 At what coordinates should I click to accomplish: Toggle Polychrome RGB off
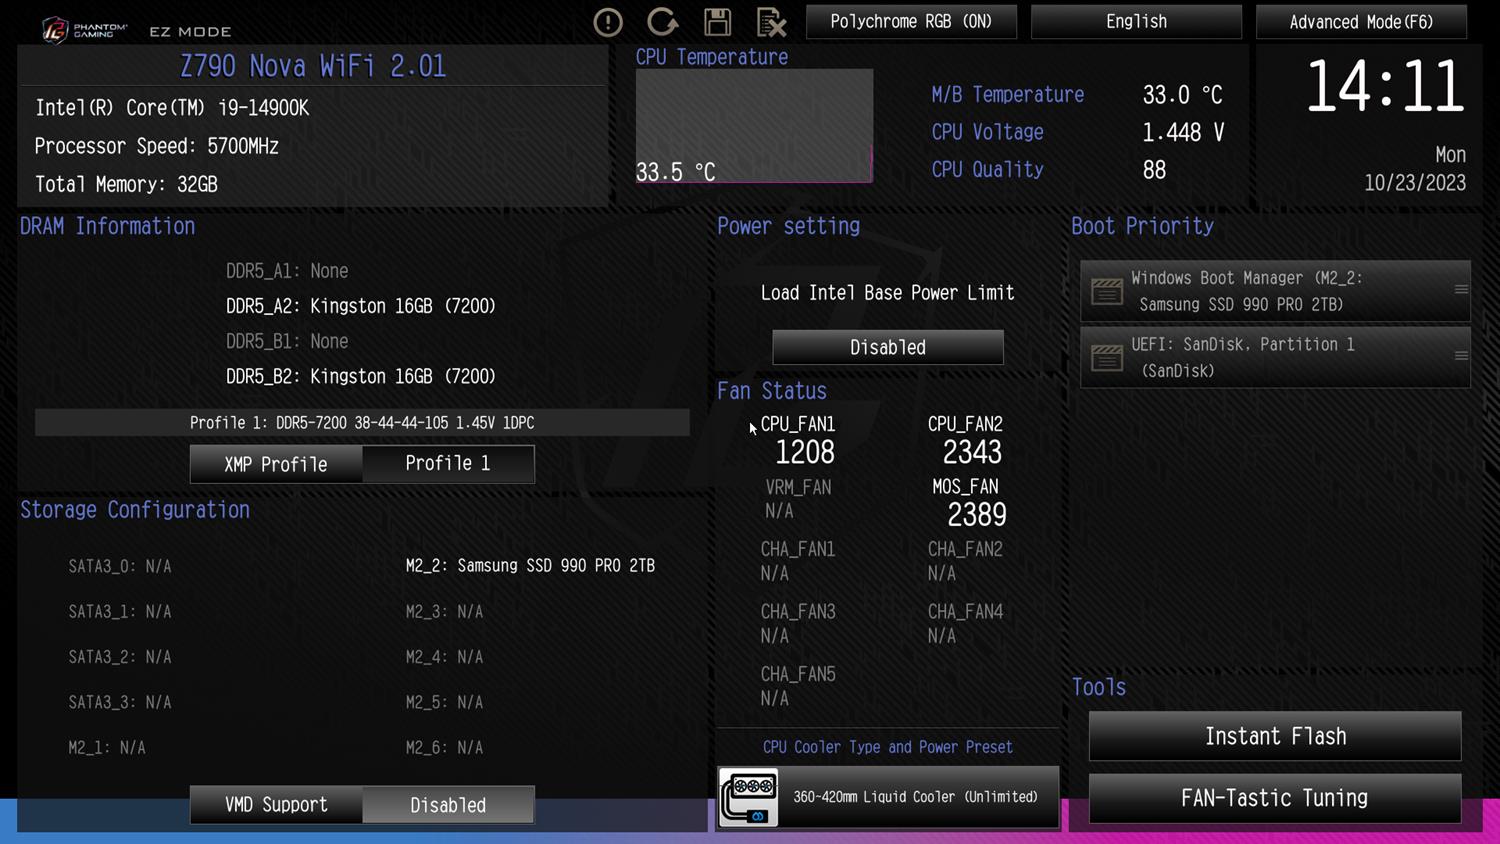pyautogui.click(x=910, y=22)
